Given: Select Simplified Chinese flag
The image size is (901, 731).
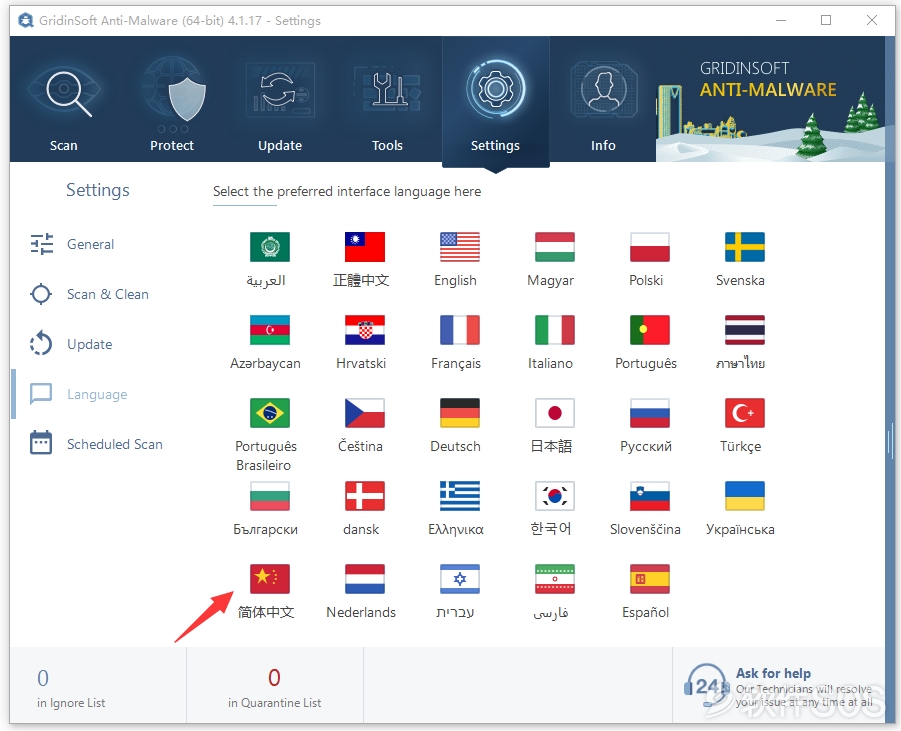Looking at the screenshot, I should (x=270, y=579).
